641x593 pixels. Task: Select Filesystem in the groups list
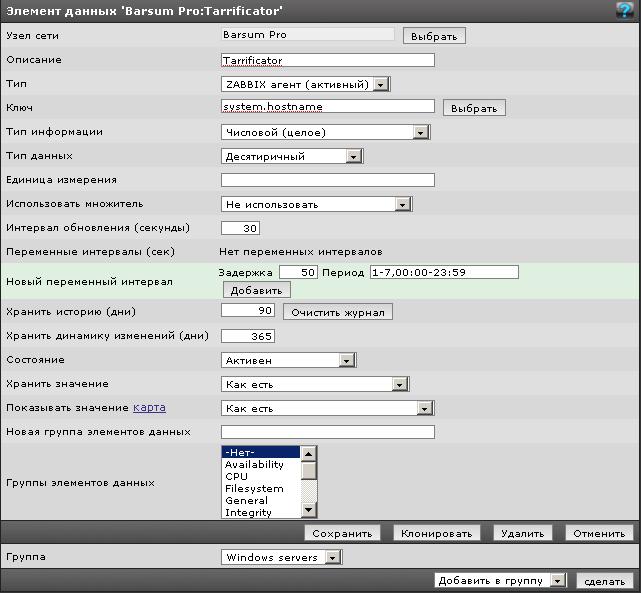pos(254,489)
